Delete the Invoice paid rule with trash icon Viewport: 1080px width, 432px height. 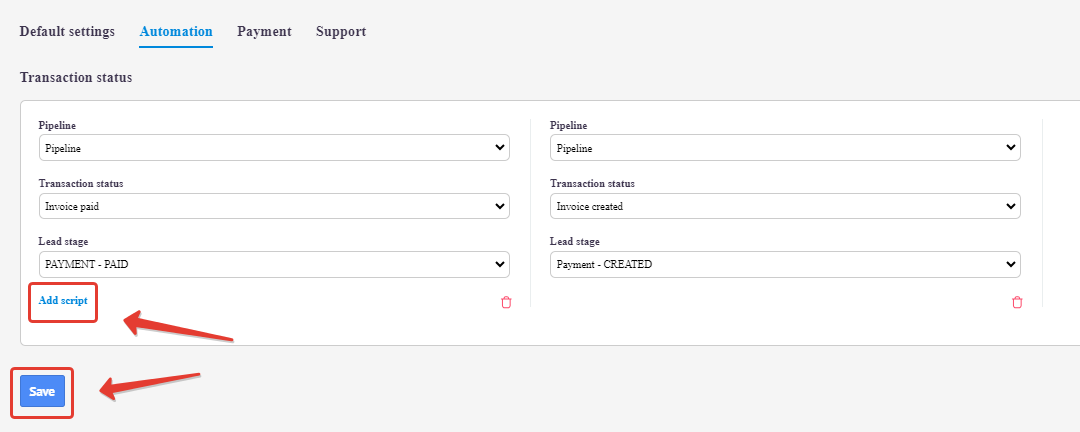[x=505, y=302]
